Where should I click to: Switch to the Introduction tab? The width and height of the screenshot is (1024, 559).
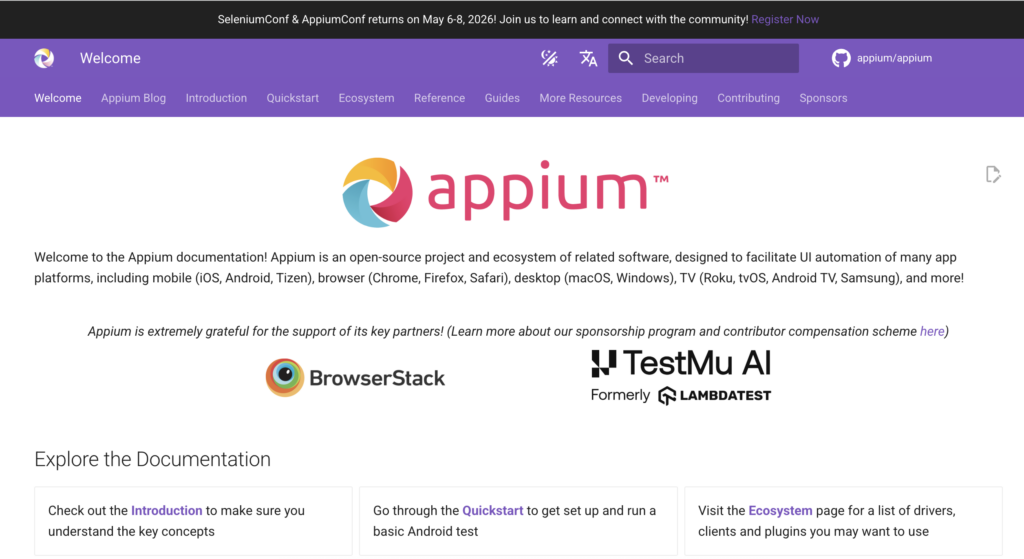click(216, 98)
